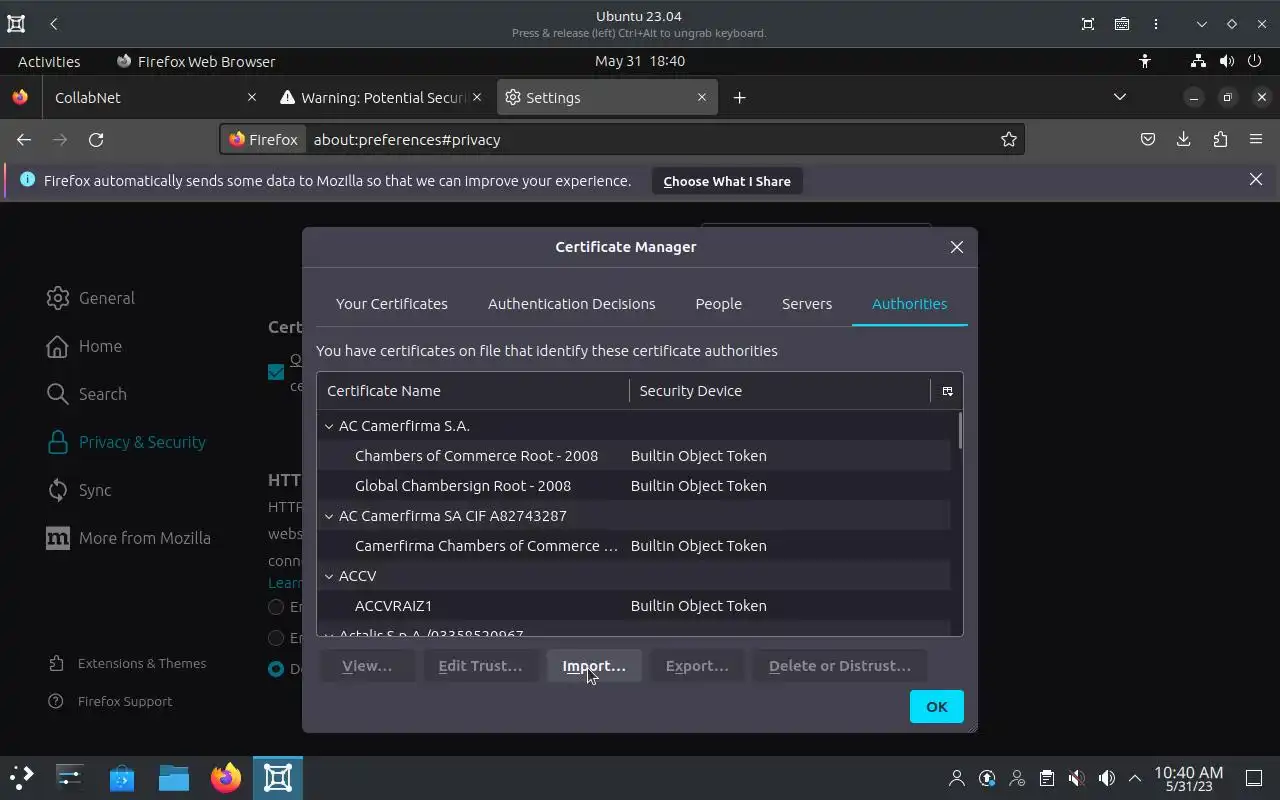Viewport: 1280px width, 800px height.
Task: Open the Firefox downloads panel
Action: [x=1183, y=140]
